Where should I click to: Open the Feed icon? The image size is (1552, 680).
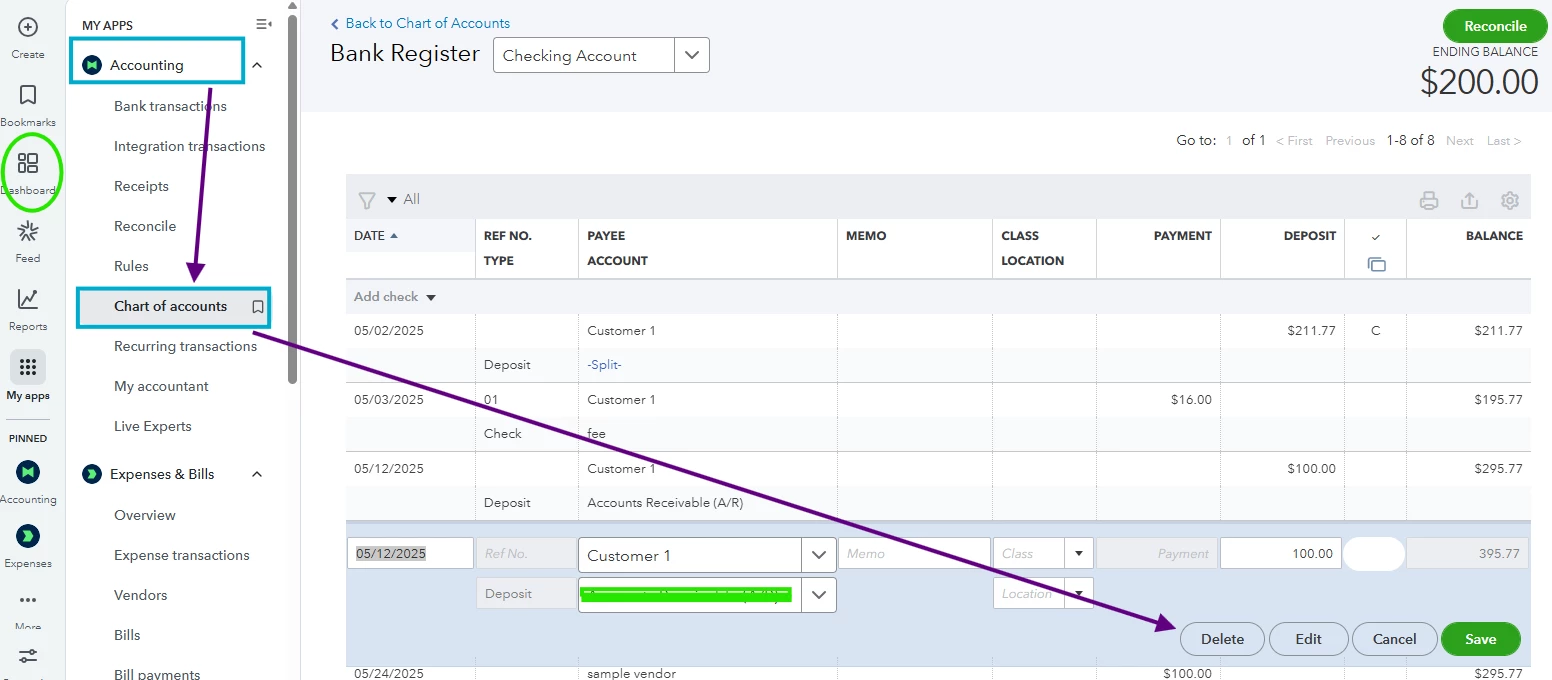[28, 232]
